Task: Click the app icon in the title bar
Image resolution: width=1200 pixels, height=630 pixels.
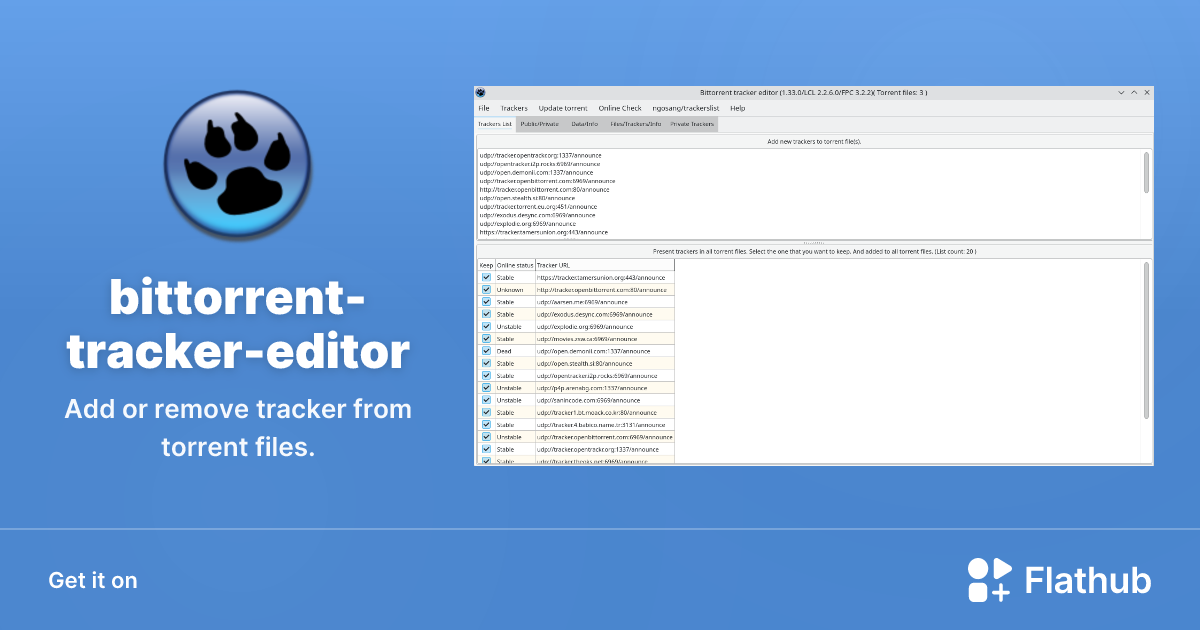Action: pyautogui.click(x=482, y=92)
